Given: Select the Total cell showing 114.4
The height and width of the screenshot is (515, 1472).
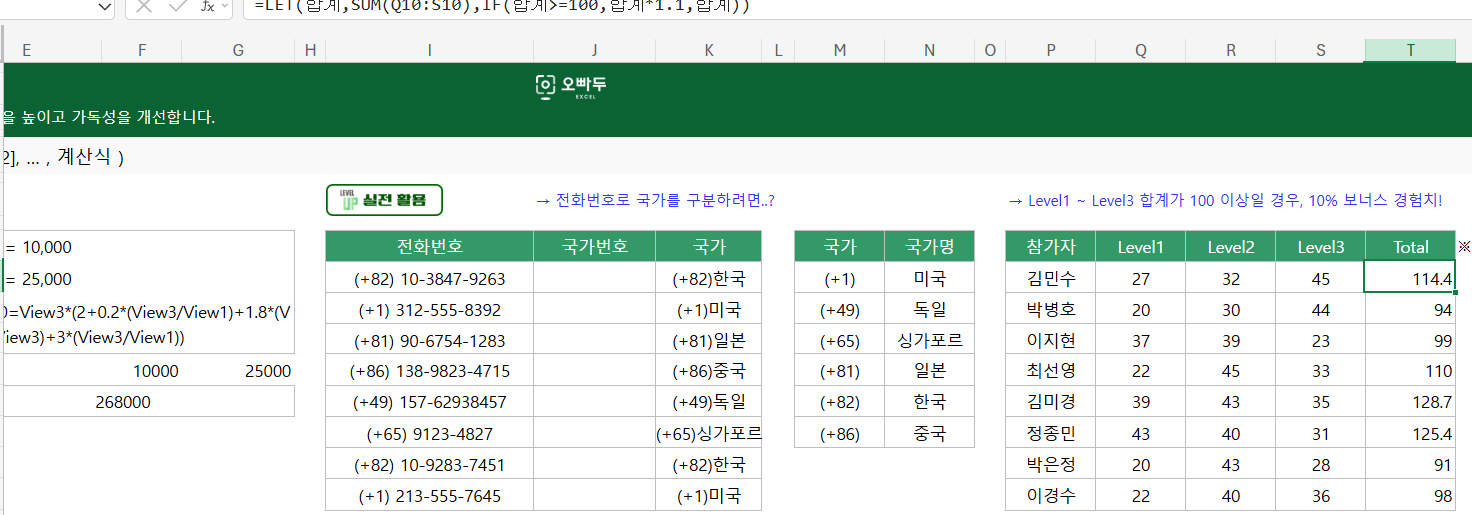Looking at the screenshot, I should (1411, 279).
